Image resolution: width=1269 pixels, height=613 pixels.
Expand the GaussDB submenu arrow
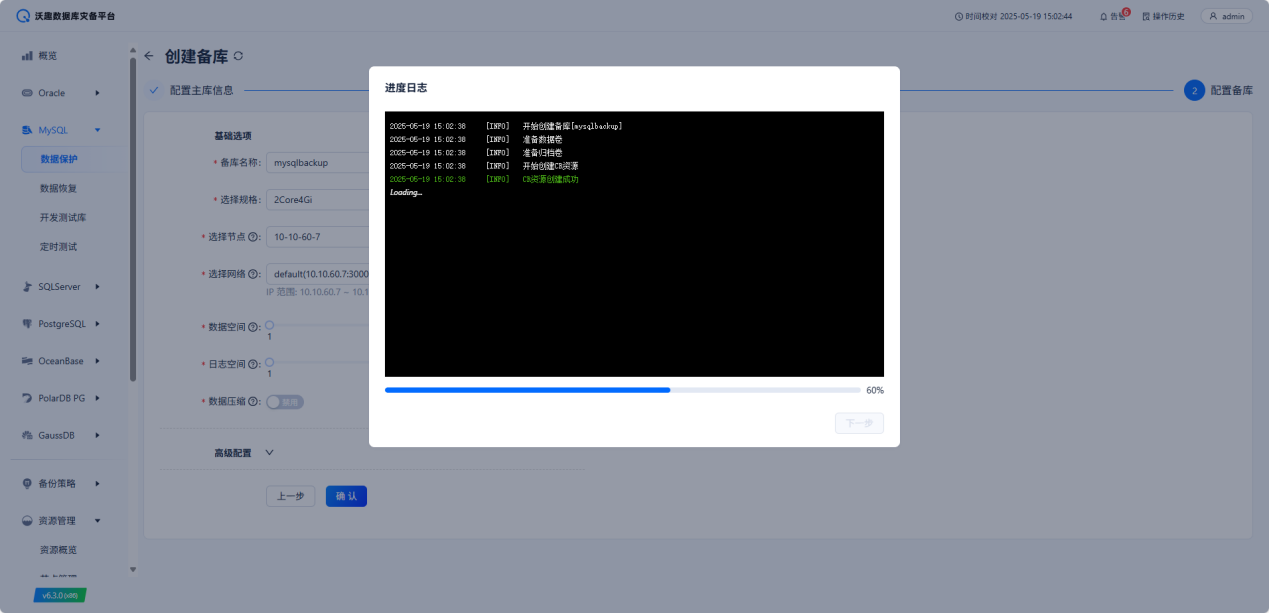click(97, 435)
